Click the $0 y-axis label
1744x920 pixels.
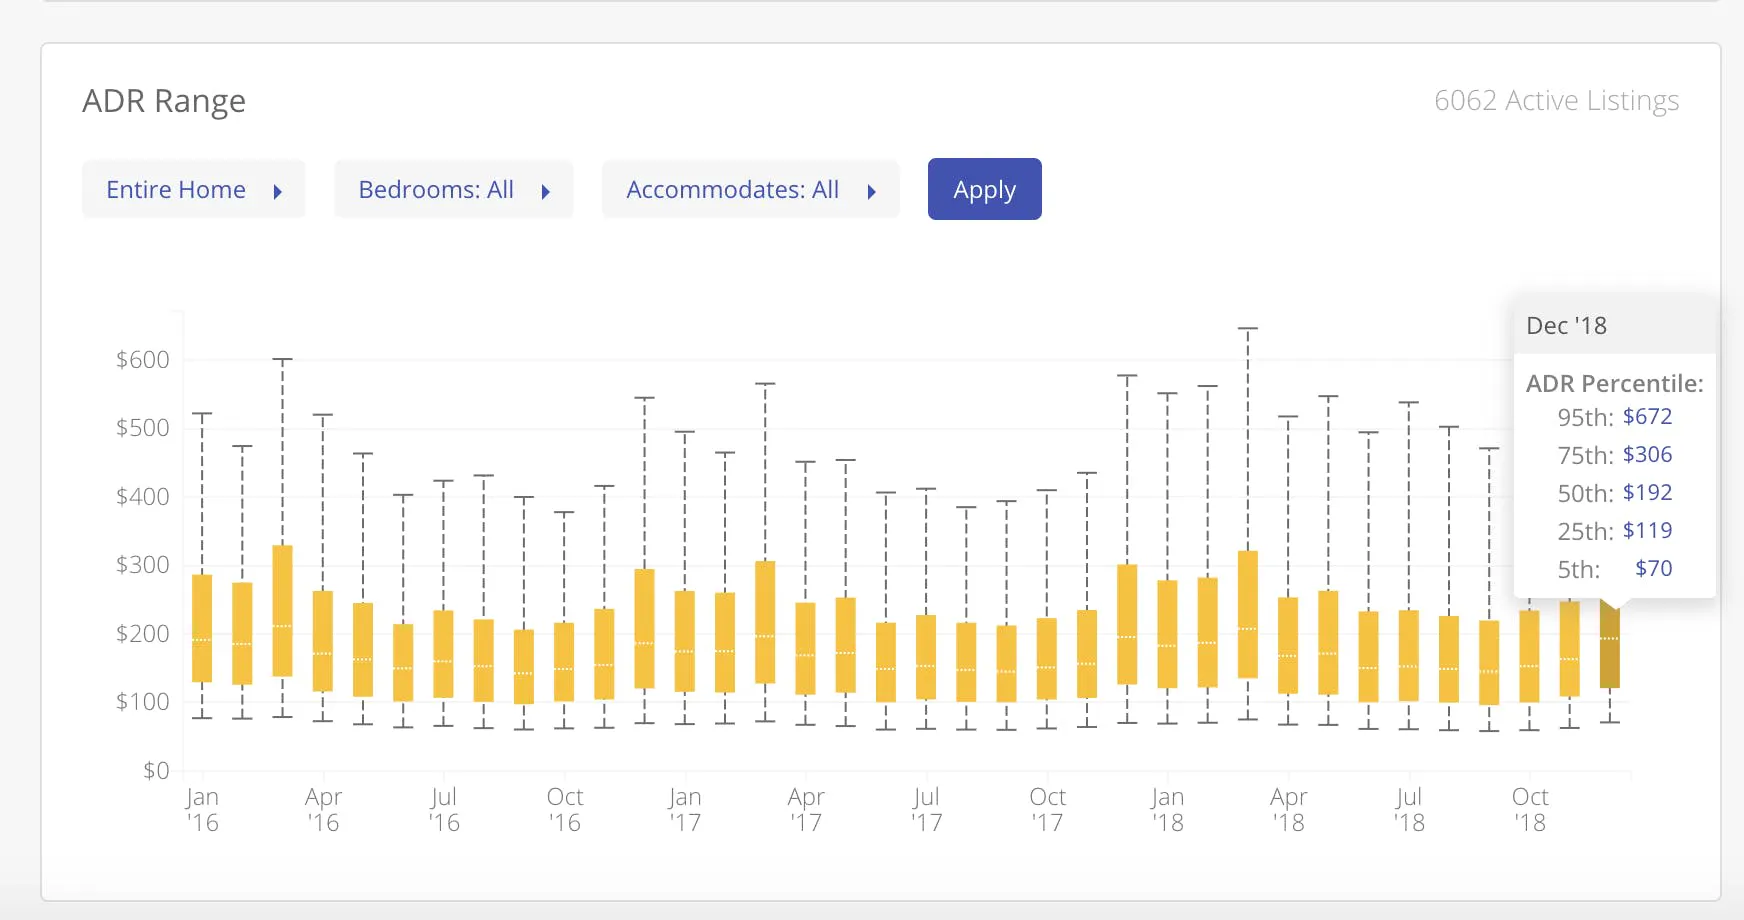(x=156, y=771)
